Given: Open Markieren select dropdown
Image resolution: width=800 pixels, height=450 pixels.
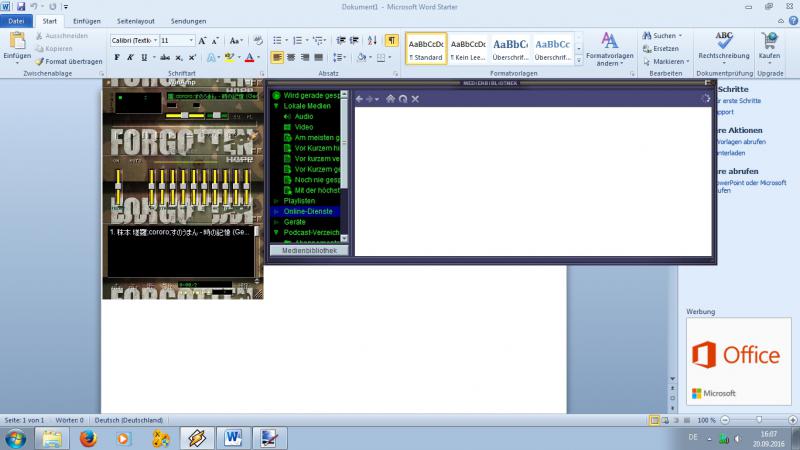Looking at the screenshot, I should pos(666,62).
